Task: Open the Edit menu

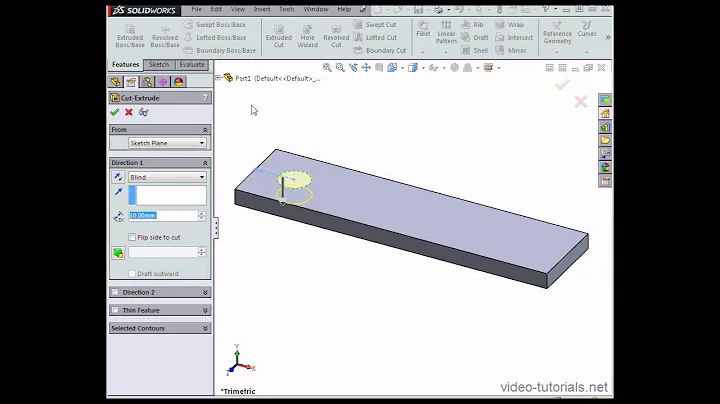Action: (x=216, y=9)
